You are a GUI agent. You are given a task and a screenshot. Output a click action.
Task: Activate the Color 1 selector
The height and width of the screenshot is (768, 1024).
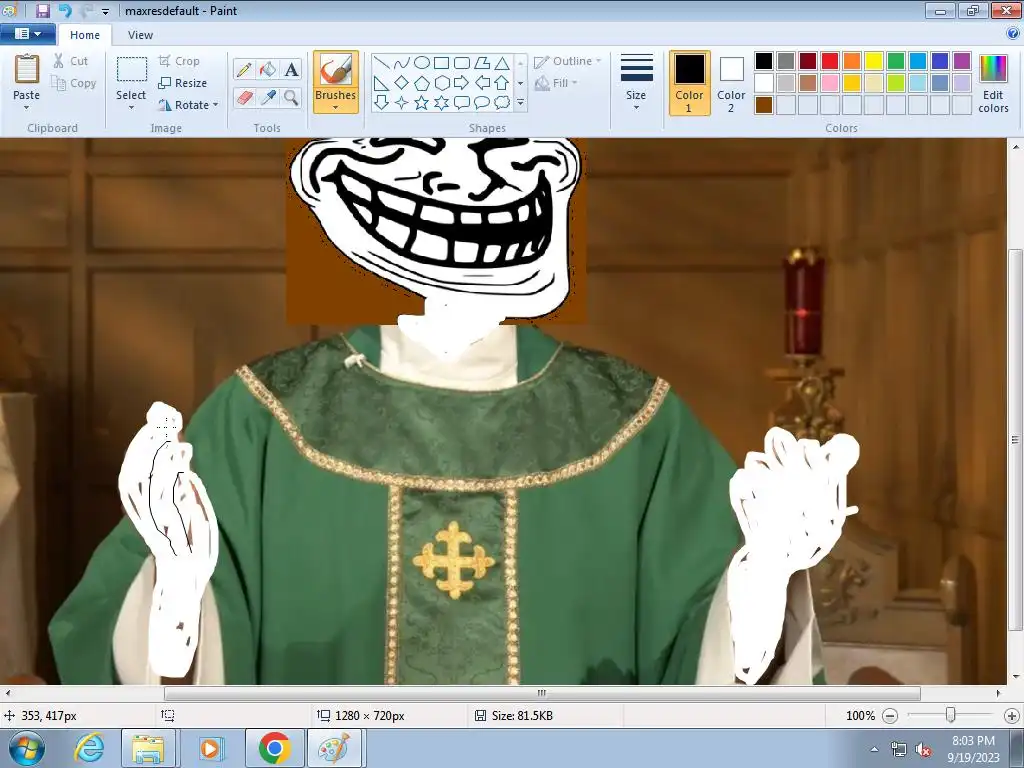[690, 83]
